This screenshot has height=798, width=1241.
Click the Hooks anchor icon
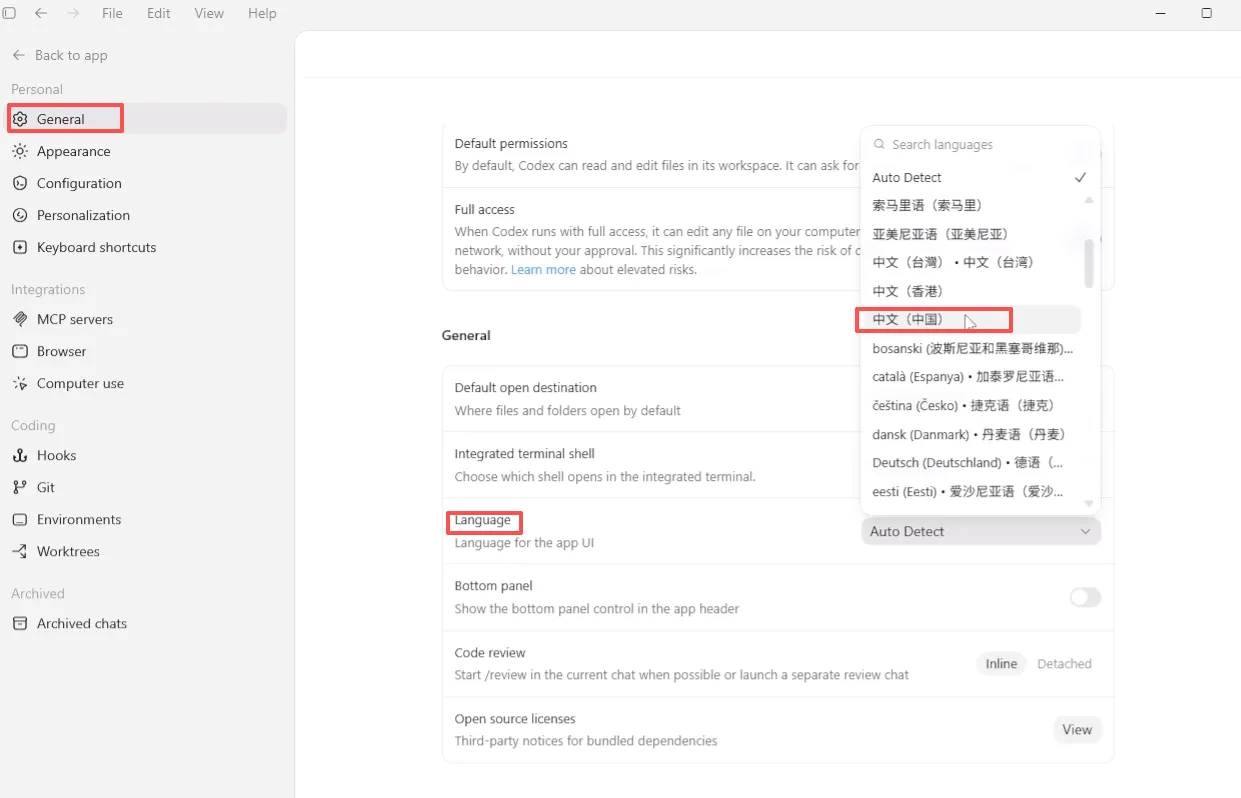pos(20,455)
